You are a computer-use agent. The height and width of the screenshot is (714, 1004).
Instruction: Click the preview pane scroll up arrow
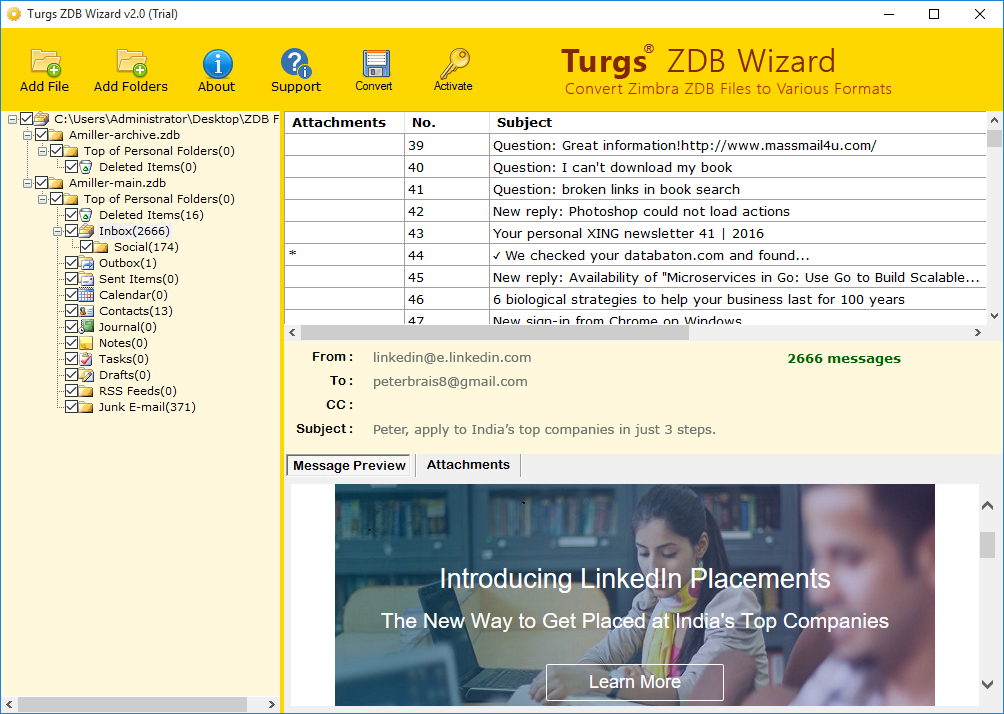[x=987, y=506]
